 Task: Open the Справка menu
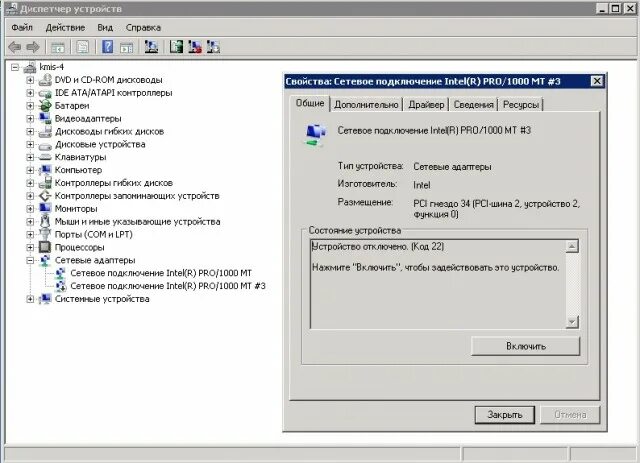(x=143, y=27)
